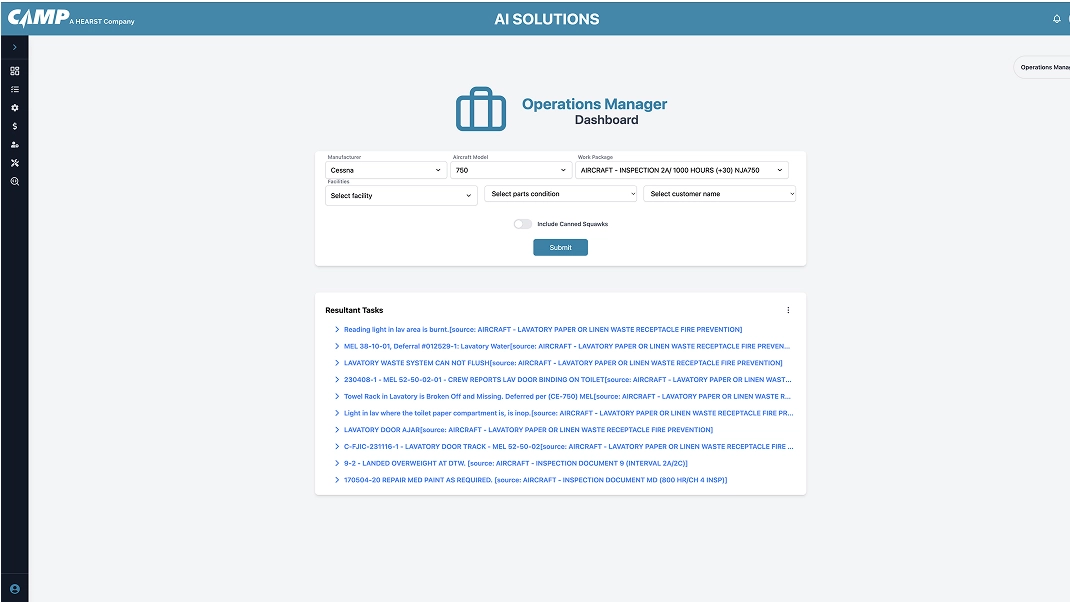Expand the 'C-FJIC-231116-1' task chevron

(336, 446)
